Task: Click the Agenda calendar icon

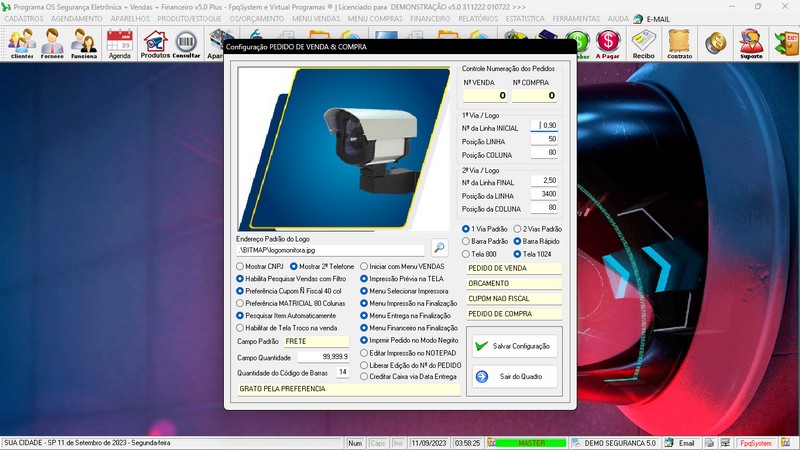Action: pos(120,44)
